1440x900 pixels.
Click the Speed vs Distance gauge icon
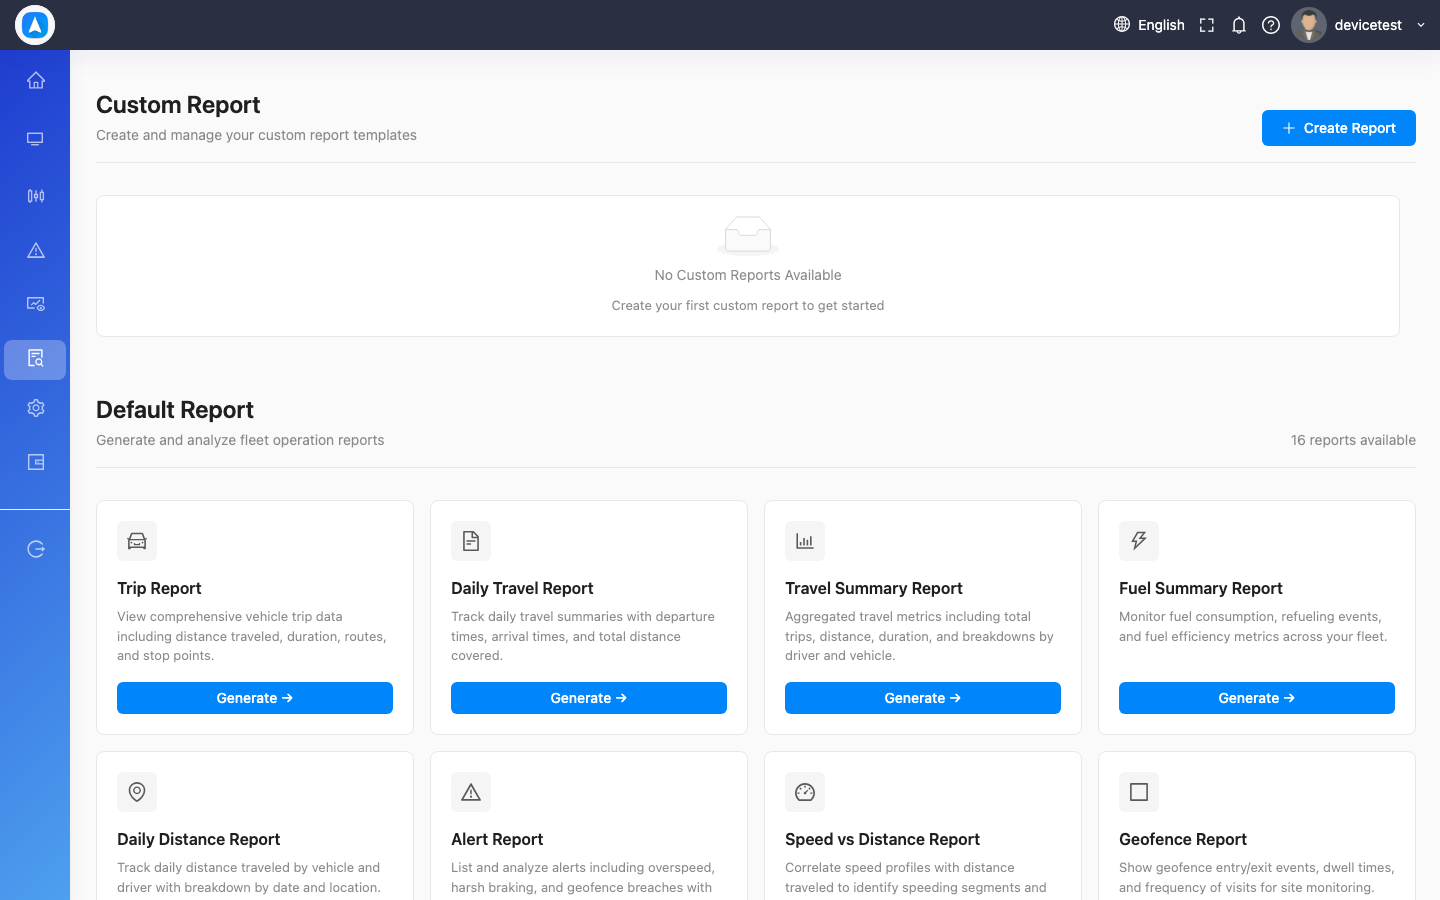[805, 792]
